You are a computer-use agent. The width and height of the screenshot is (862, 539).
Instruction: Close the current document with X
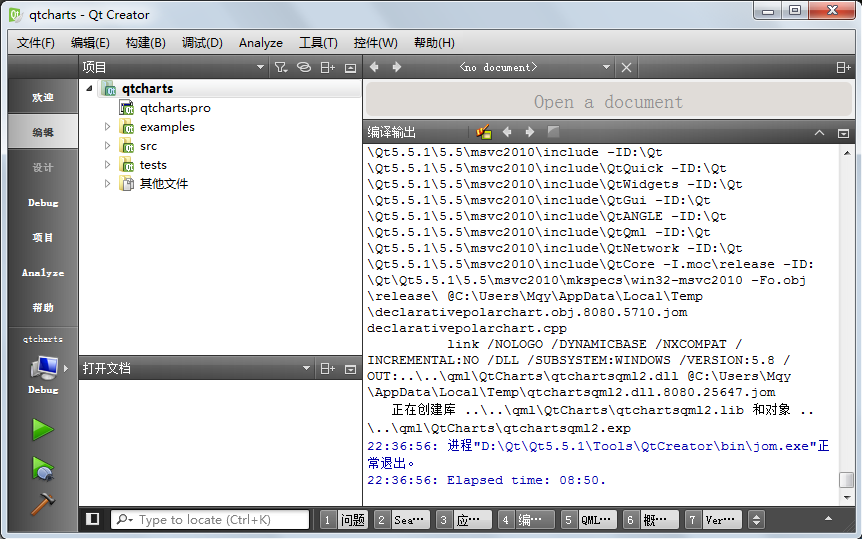coord(626,68)
